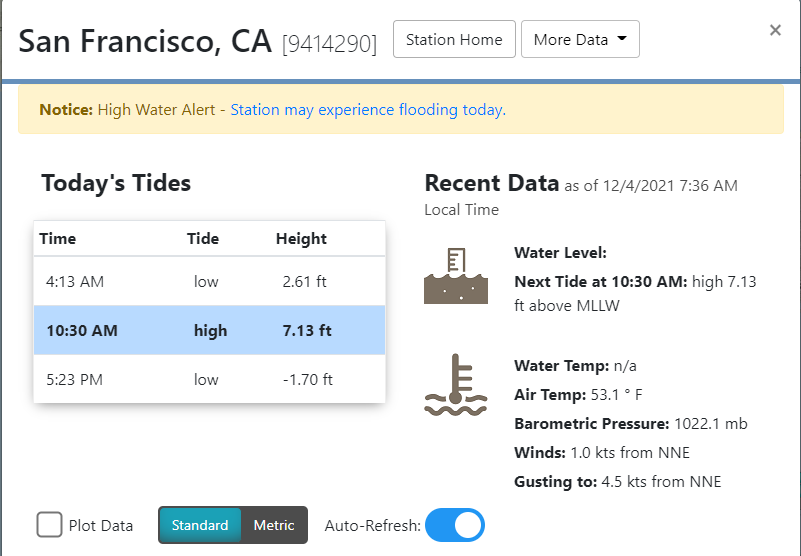
Task: Click the station ID 9414290
Action: tap(329, 43)
